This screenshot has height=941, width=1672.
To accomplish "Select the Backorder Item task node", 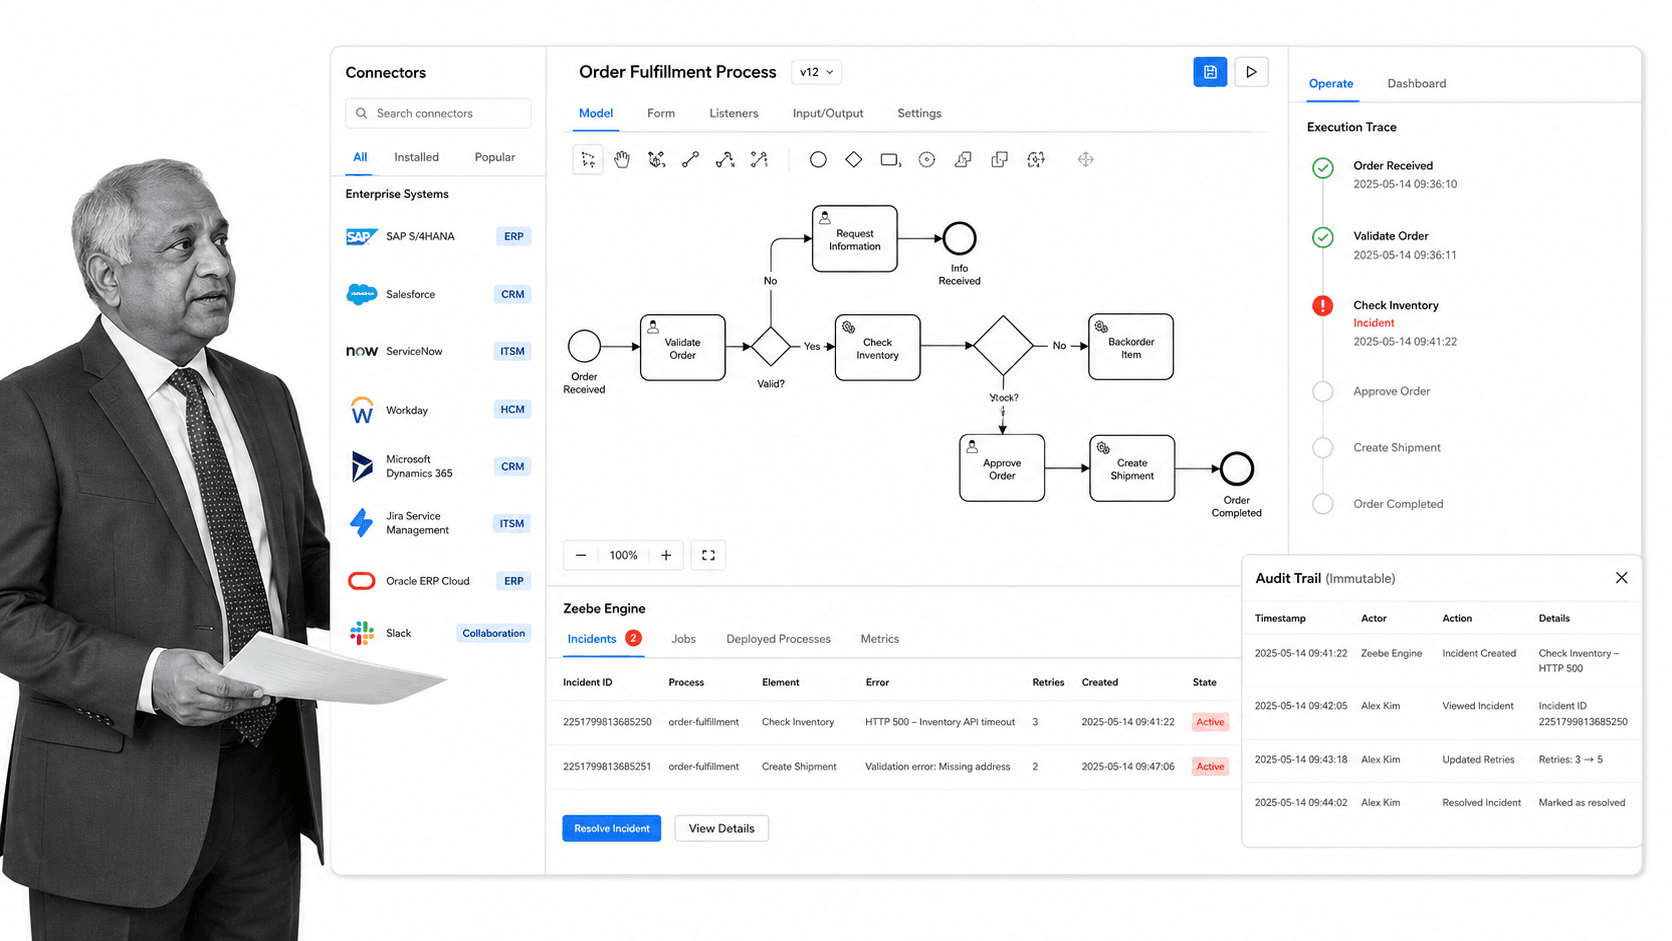I will (x=1131, y=347).
